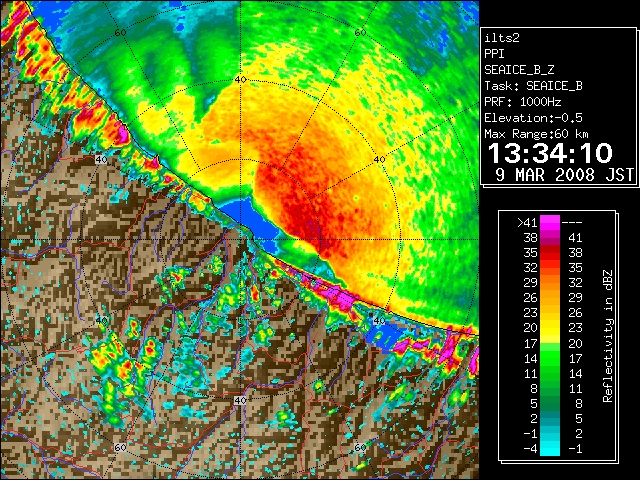The width and height of the screenshot is (640, 480).
Task: Click the "---" label beside the magenta swatch
Action: 572,222
